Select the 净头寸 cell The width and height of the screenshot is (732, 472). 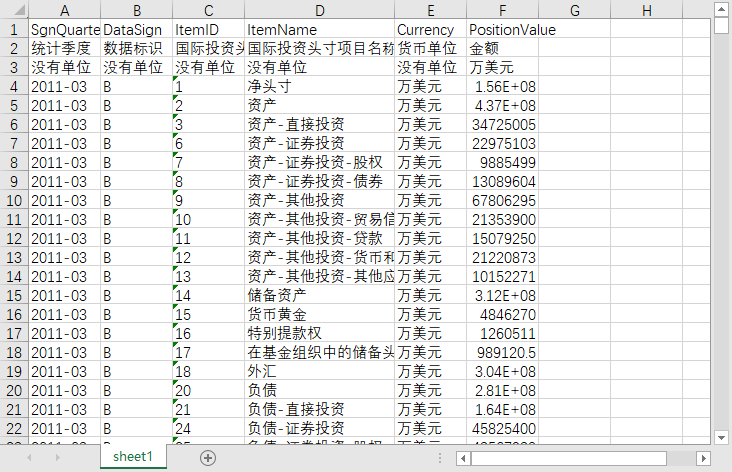click(320, 86)
